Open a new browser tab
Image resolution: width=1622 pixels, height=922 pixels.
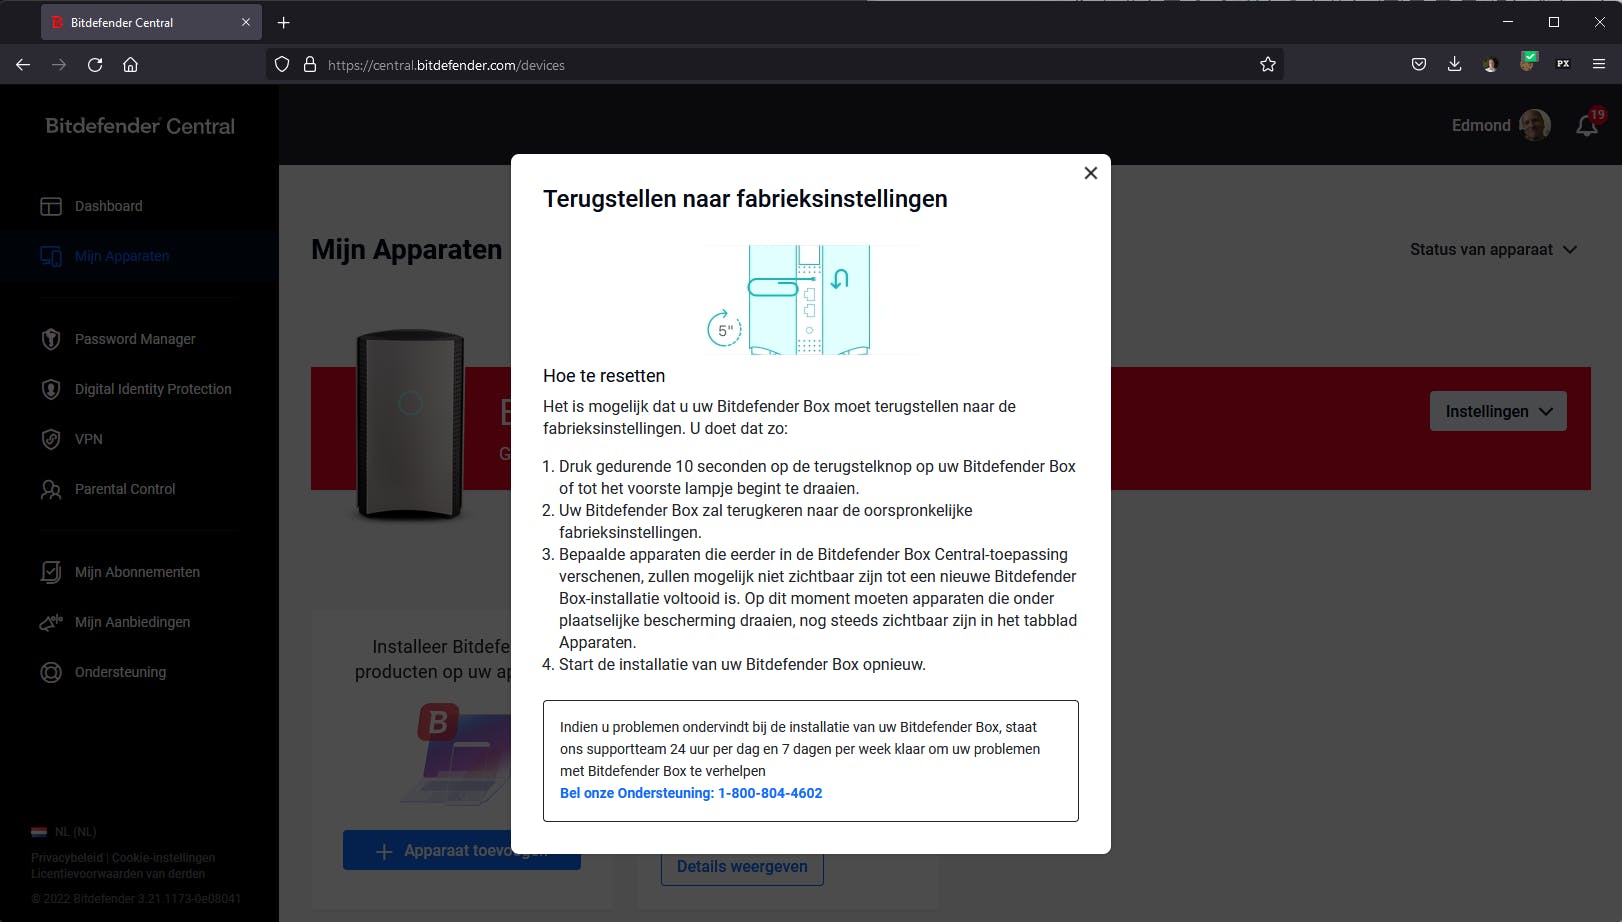coord(284,22)
